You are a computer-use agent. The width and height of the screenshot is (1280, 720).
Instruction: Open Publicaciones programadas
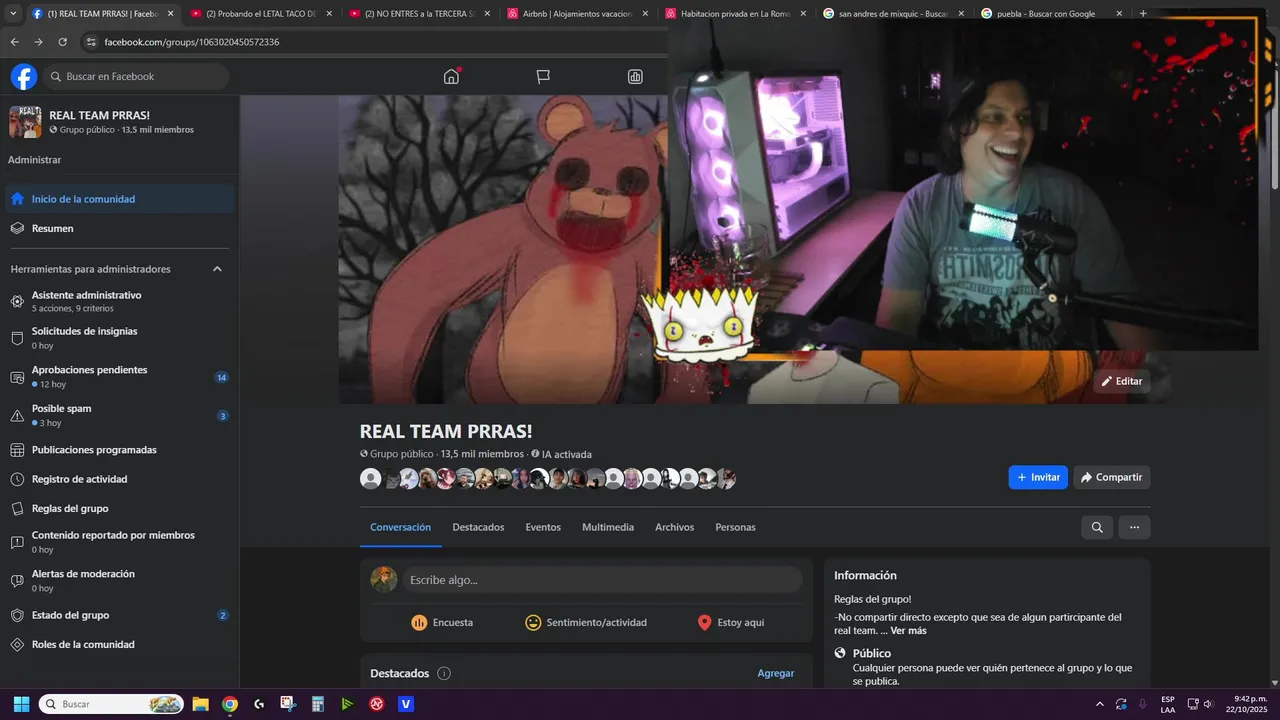pos(120,450)
